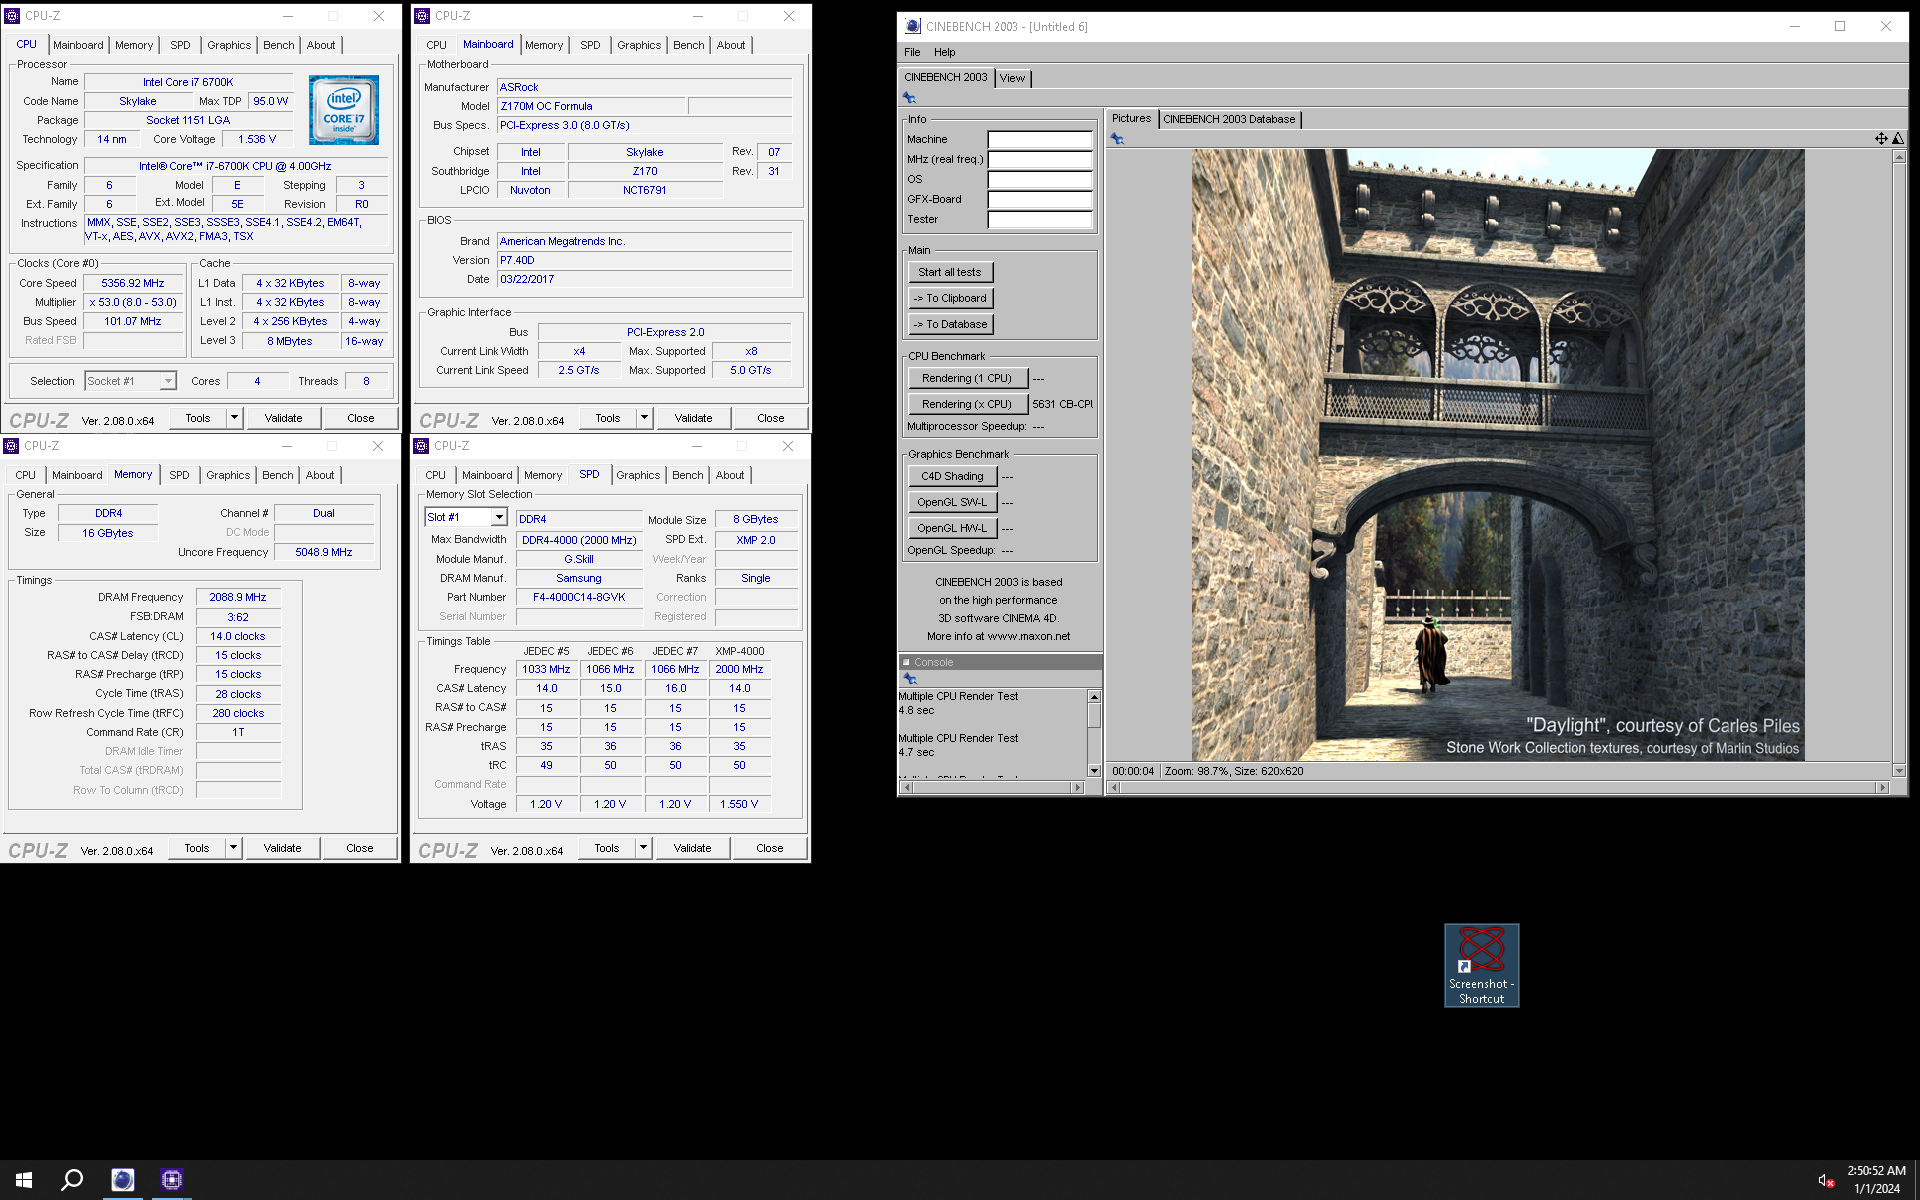Open the Screenshot - Shortcut desktop icon
The height and width of the screenshot is (1200, 1920).
click(x=1481, y=965)
